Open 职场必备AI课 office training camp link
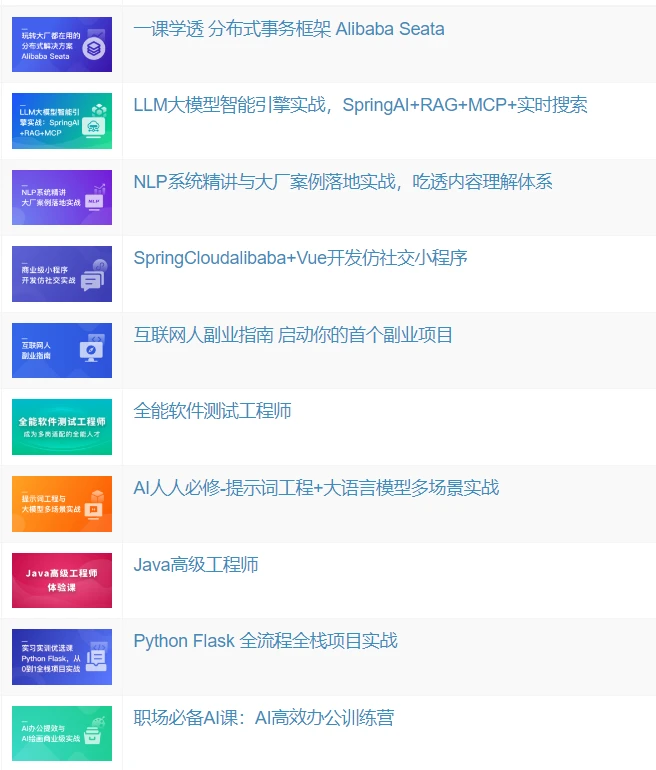 click(264, 718)
